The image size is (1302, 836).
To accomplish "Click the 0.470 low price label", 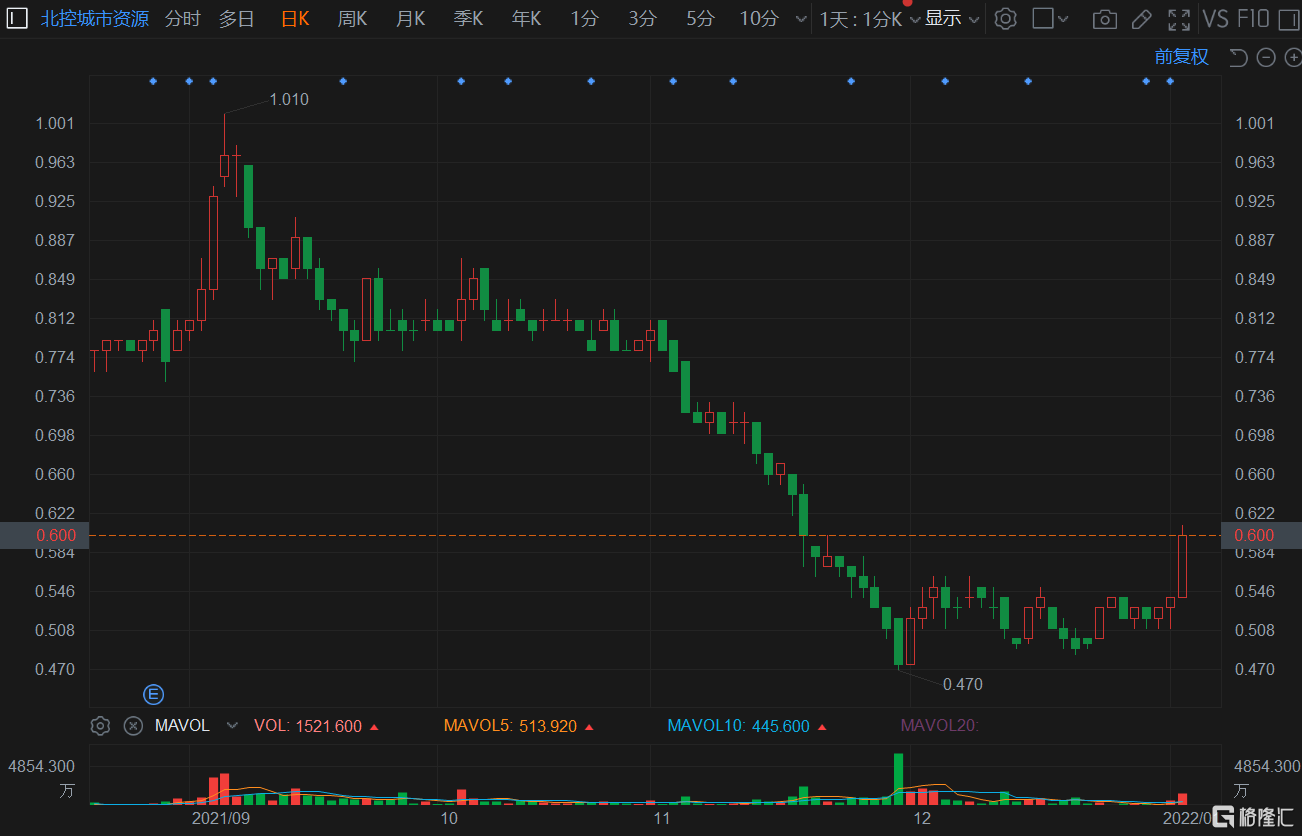I will point(963,684).
